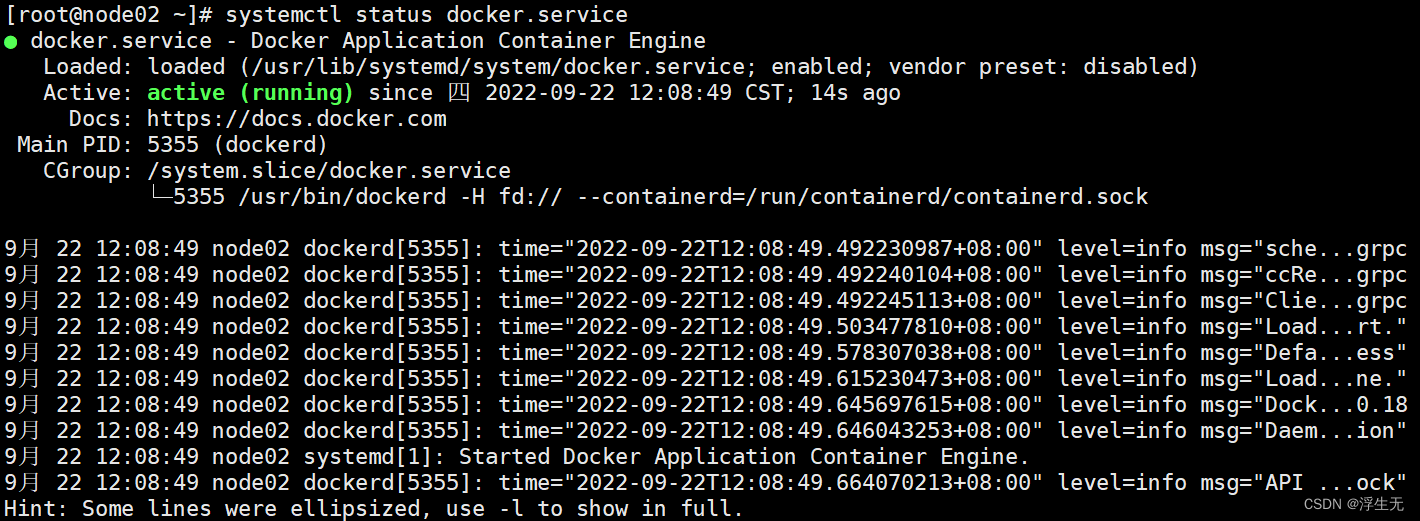The image size is (1420, 521).
Task: Click '/usr/bin/dockerd' in the CGroup process line
Action: pos(342,197)
